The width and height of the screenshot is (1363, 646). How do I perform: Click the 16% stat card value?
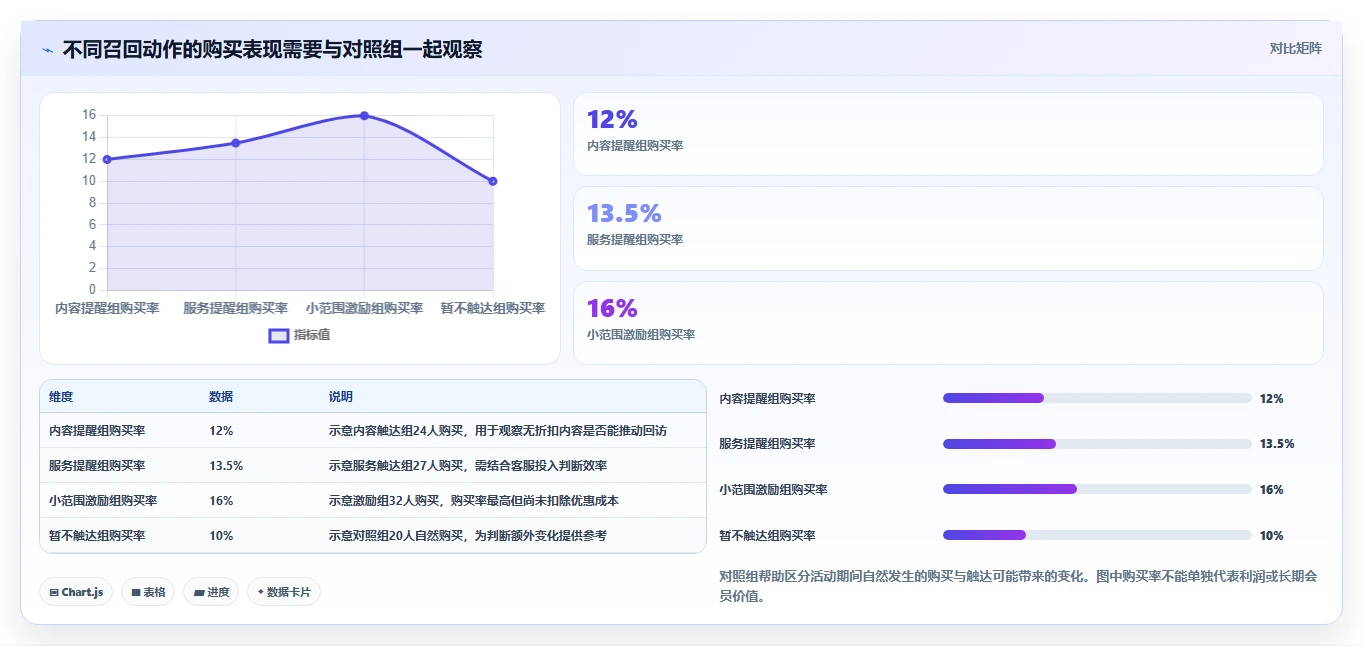point(612,308)
